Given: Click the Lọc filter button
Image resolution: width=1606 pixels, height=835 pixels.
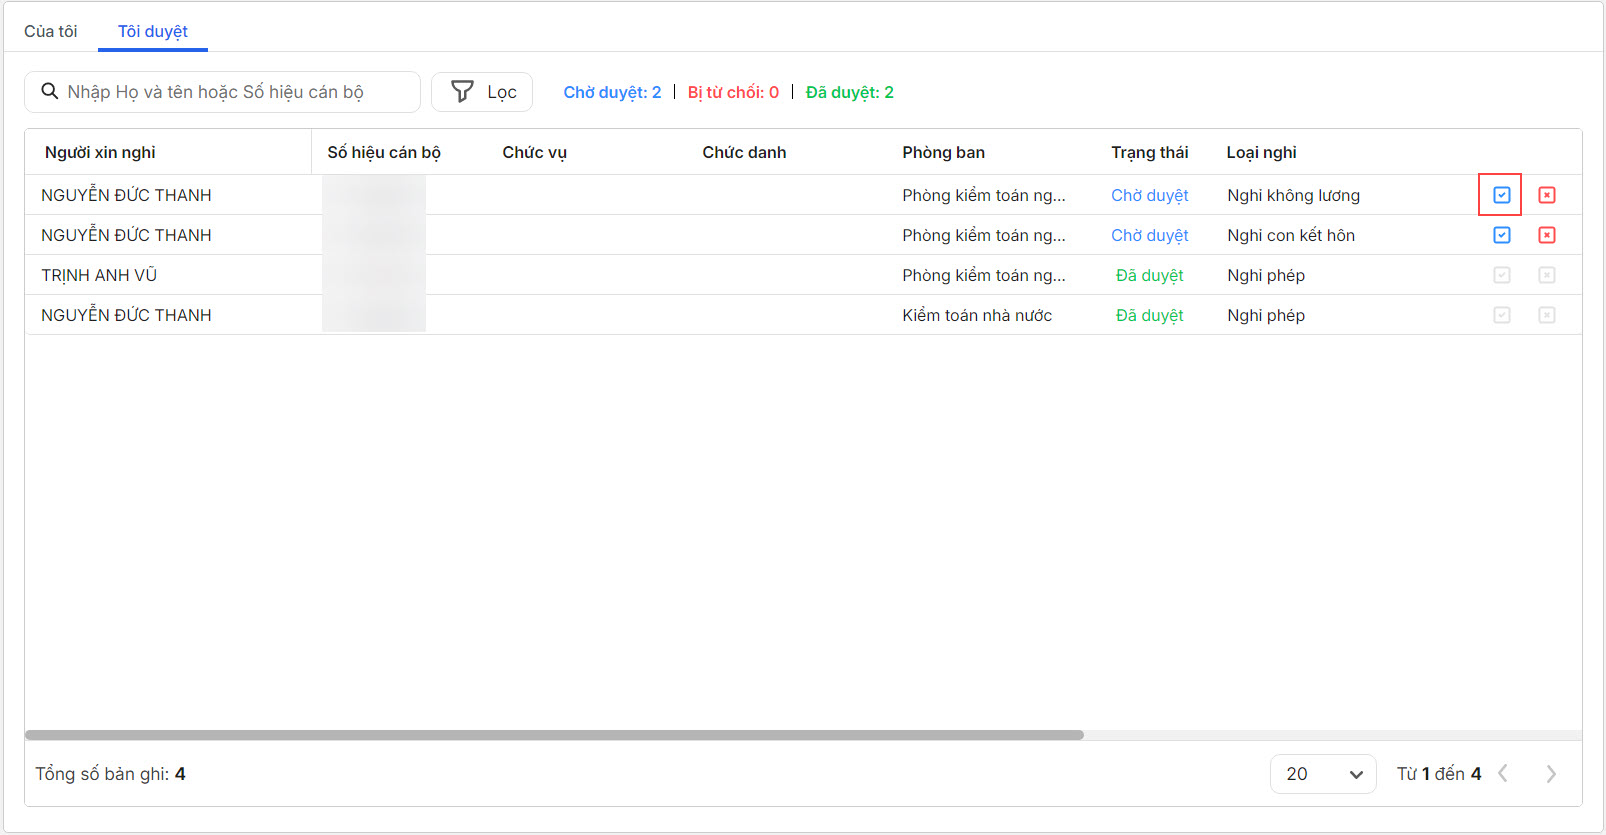Looking at the screenshot, I should [x=482, y=92].
